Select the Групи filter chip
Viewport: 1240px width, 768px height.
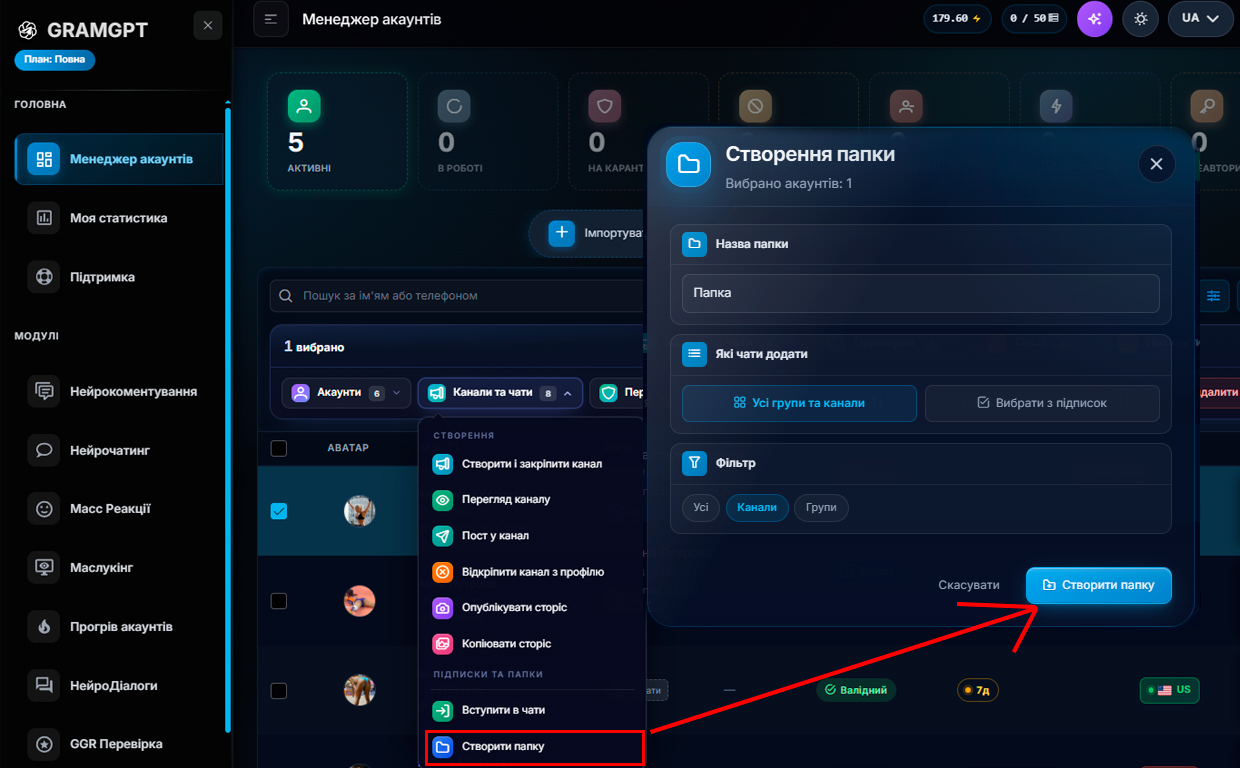tap(821, 508)
